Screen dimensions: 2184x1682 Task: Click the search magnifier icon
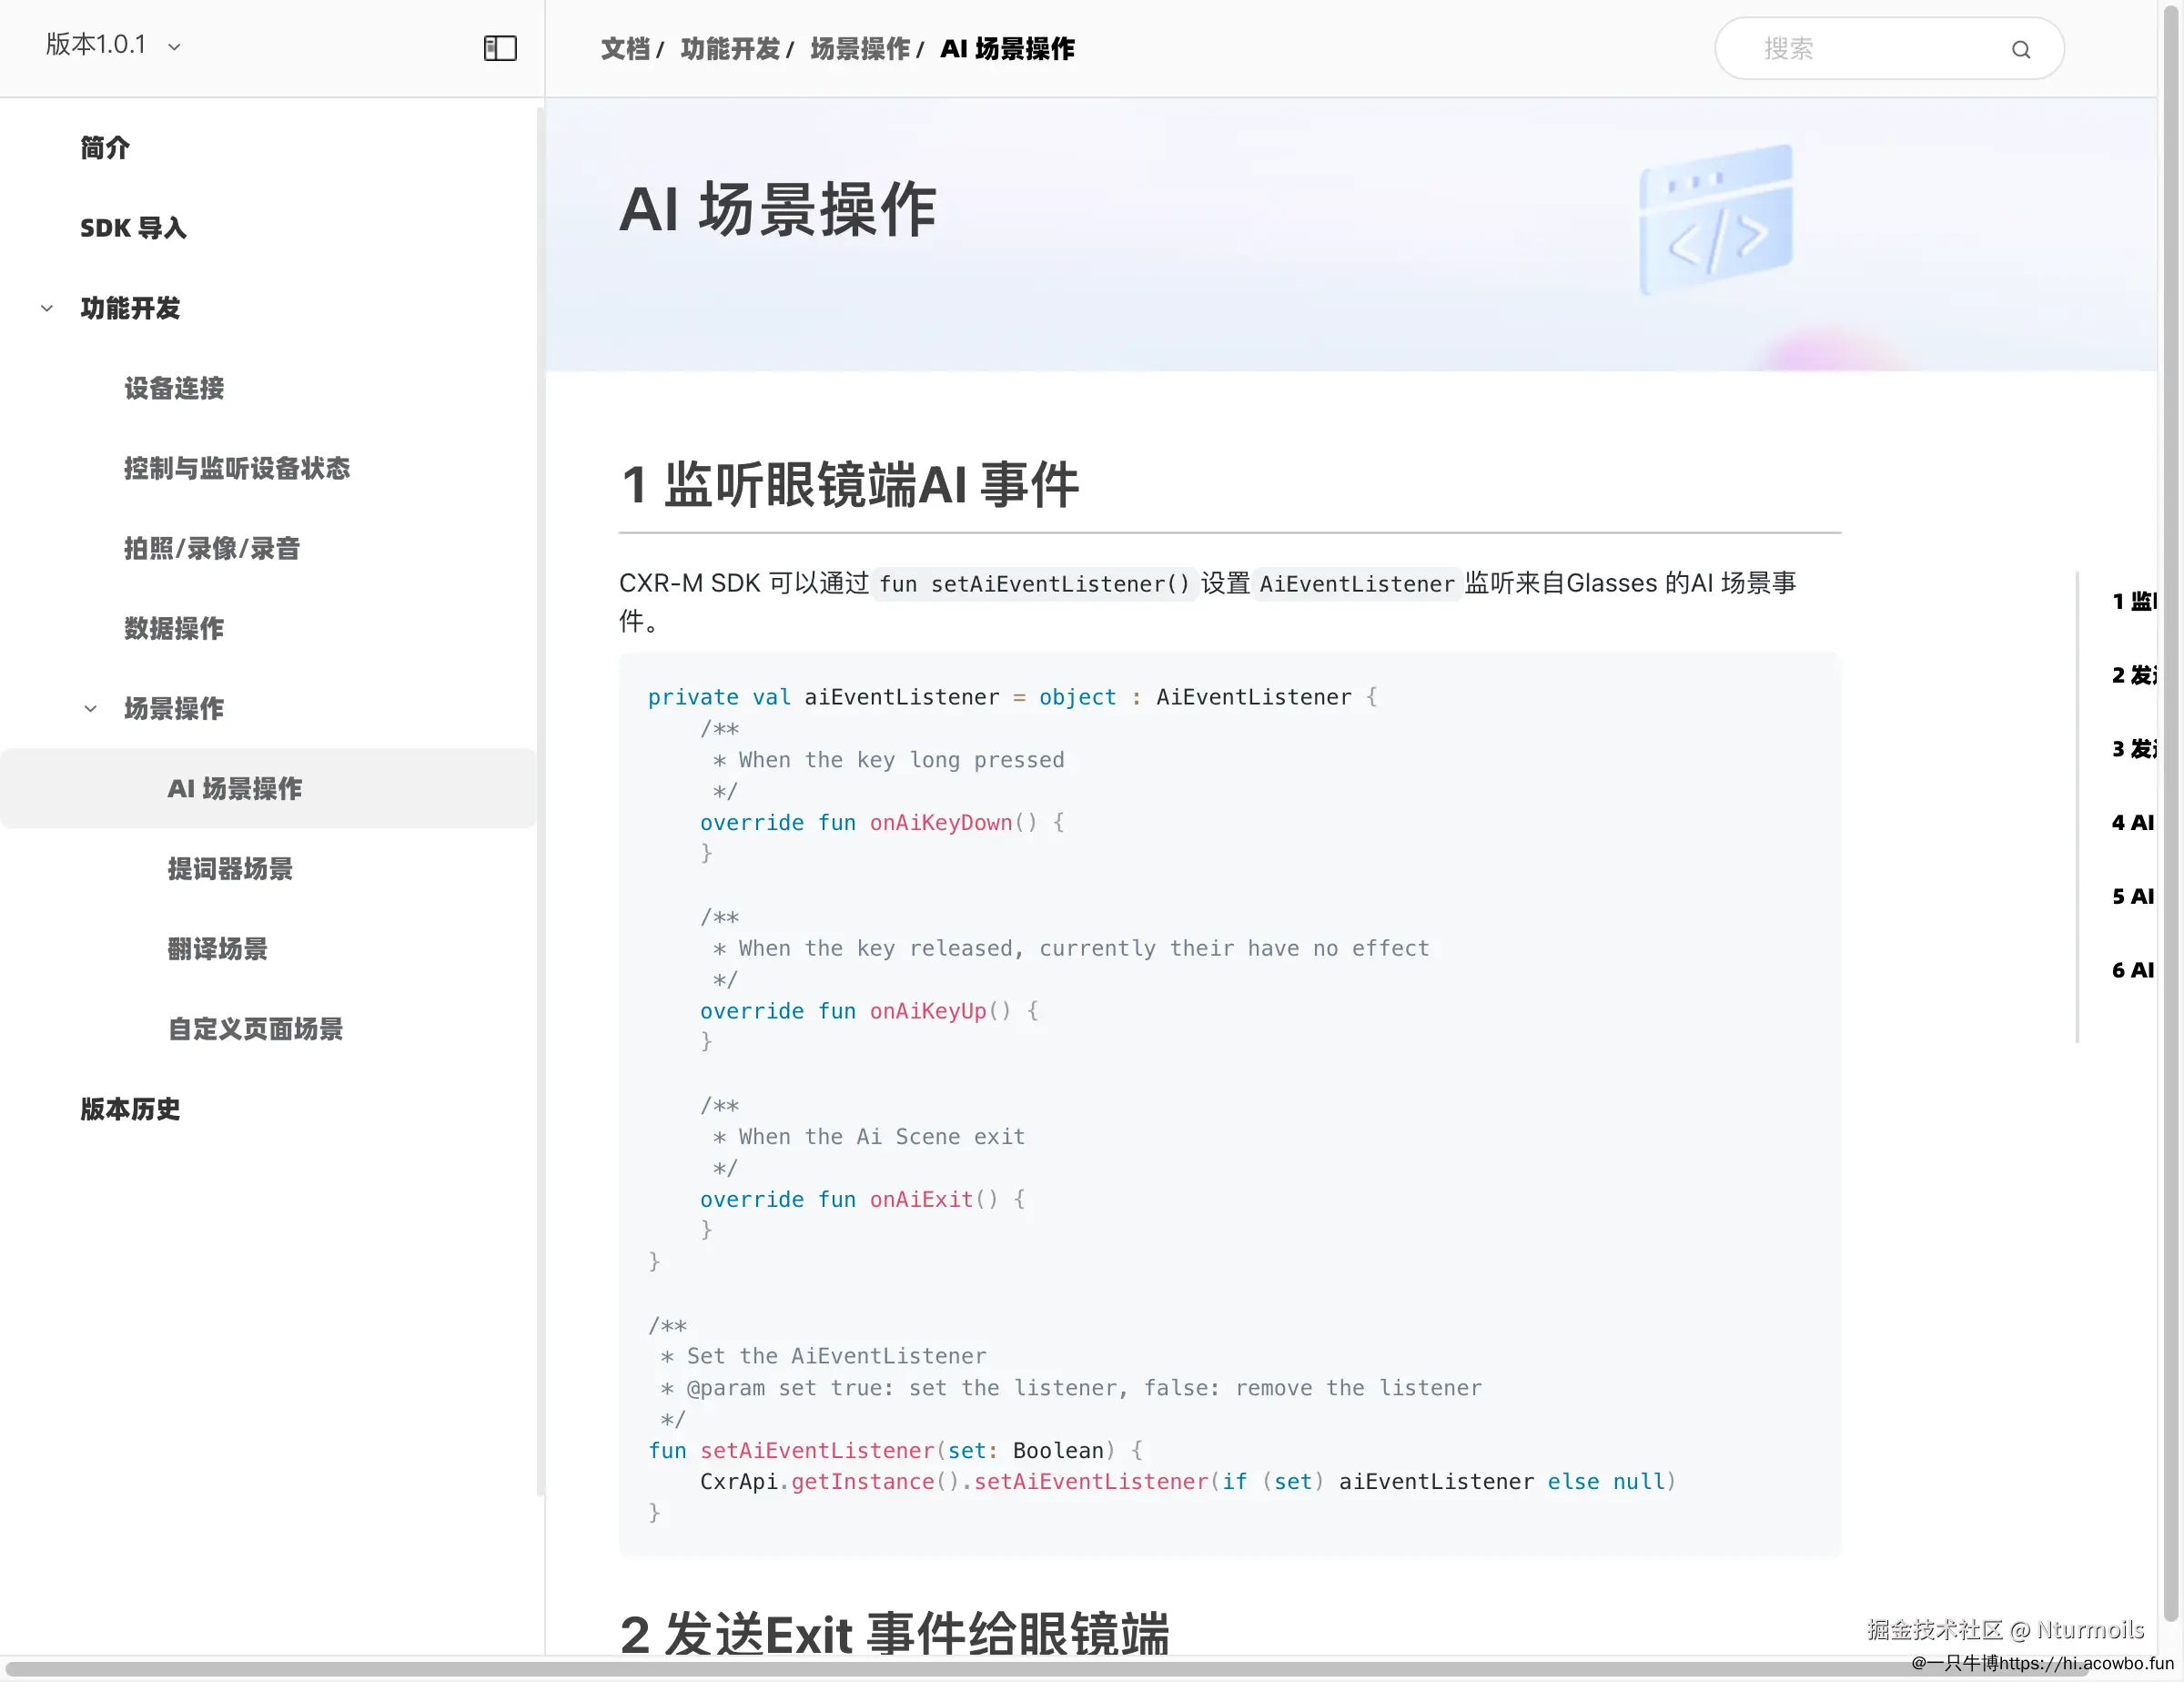click(2020, 49)
